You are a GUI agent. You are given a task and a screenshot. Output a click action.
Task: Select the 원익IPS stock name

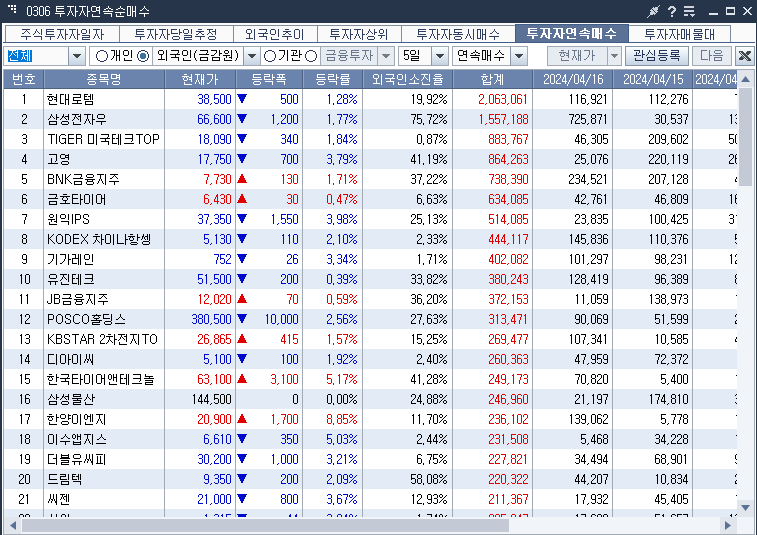[x=68, y=219]
